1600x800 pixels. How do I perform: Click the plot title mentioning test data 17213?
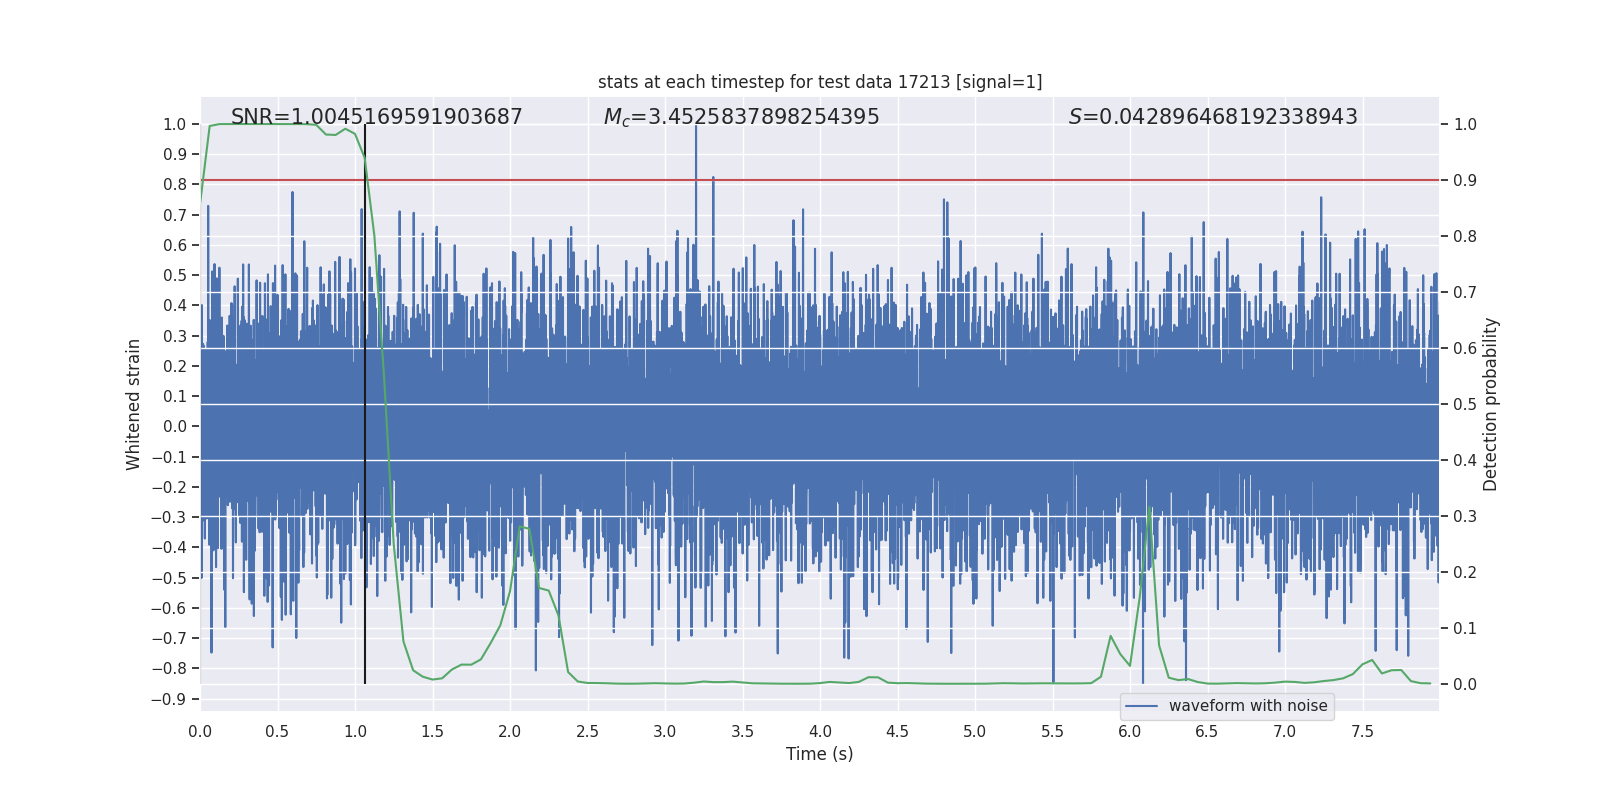[x=819, y=82]
